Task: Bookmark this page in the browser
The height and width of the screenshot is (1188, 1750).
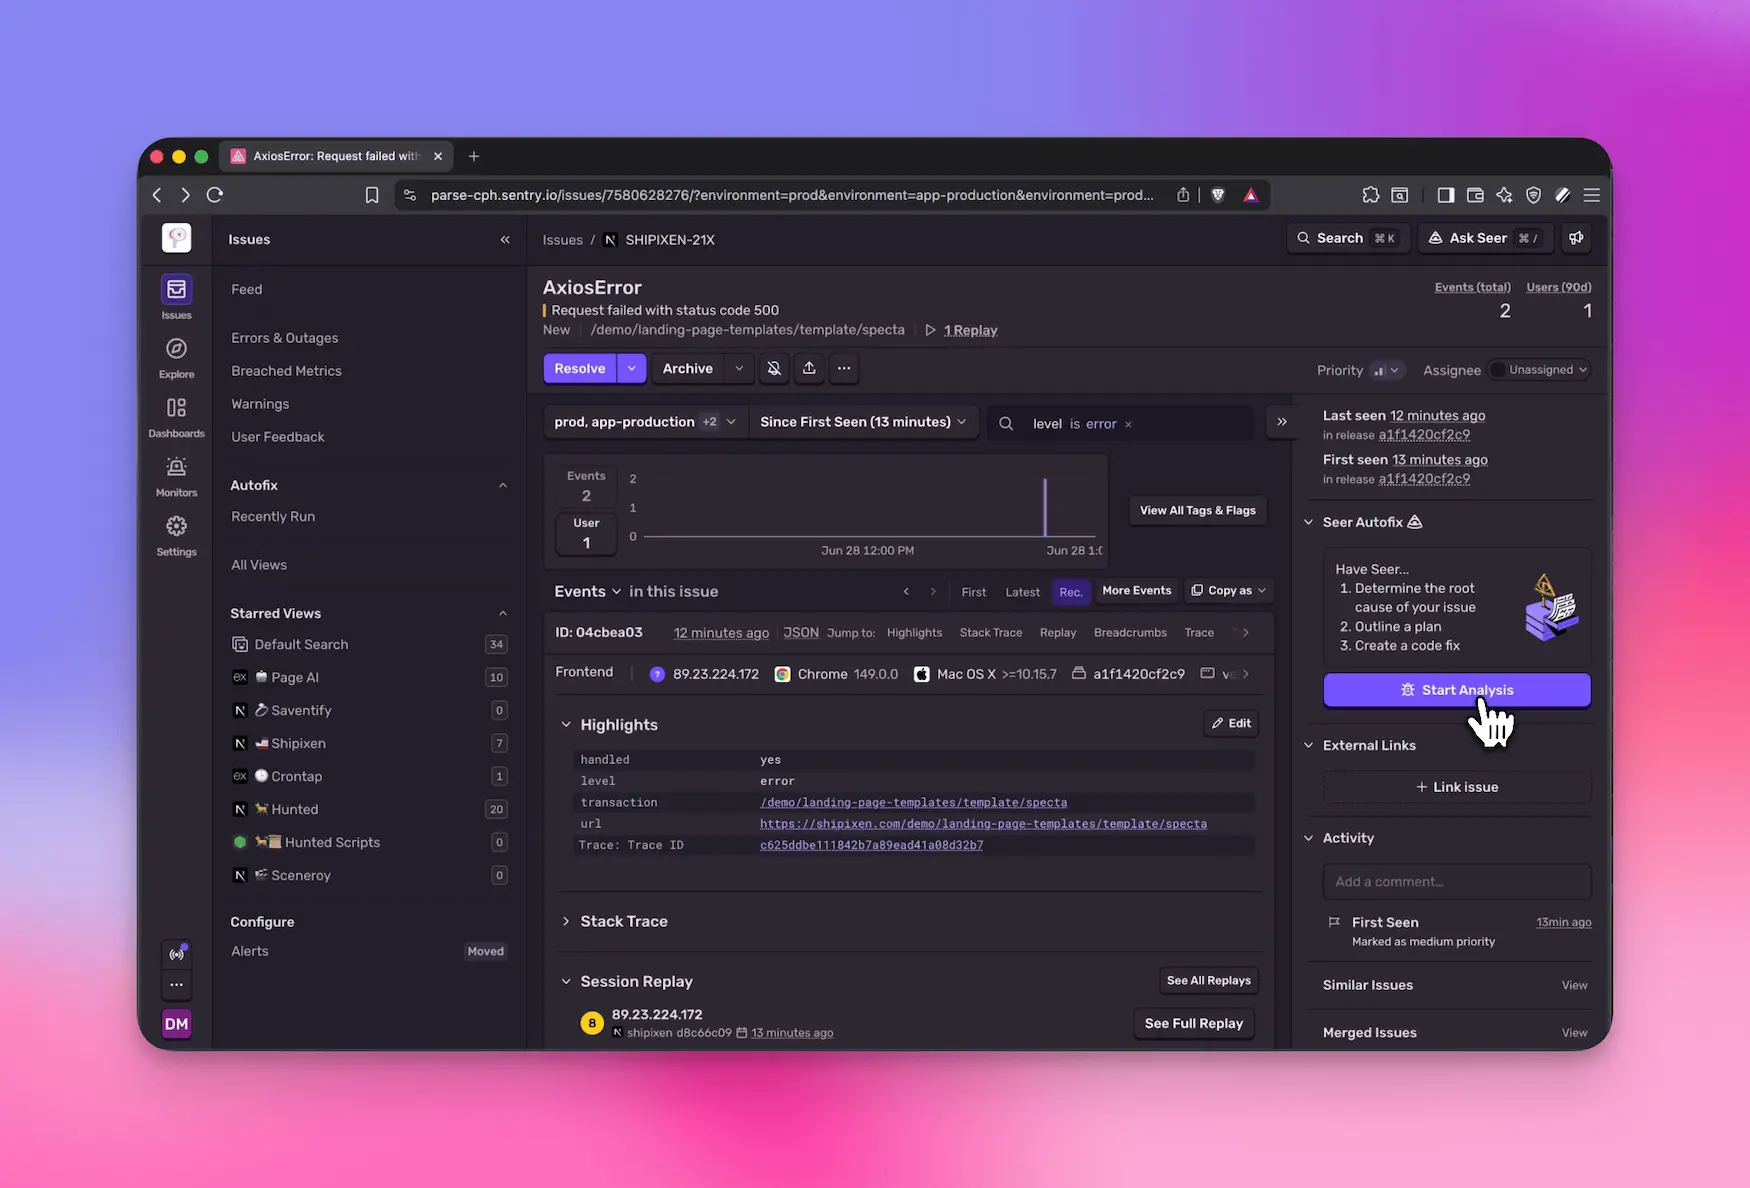Action: [x=372, y=195]
